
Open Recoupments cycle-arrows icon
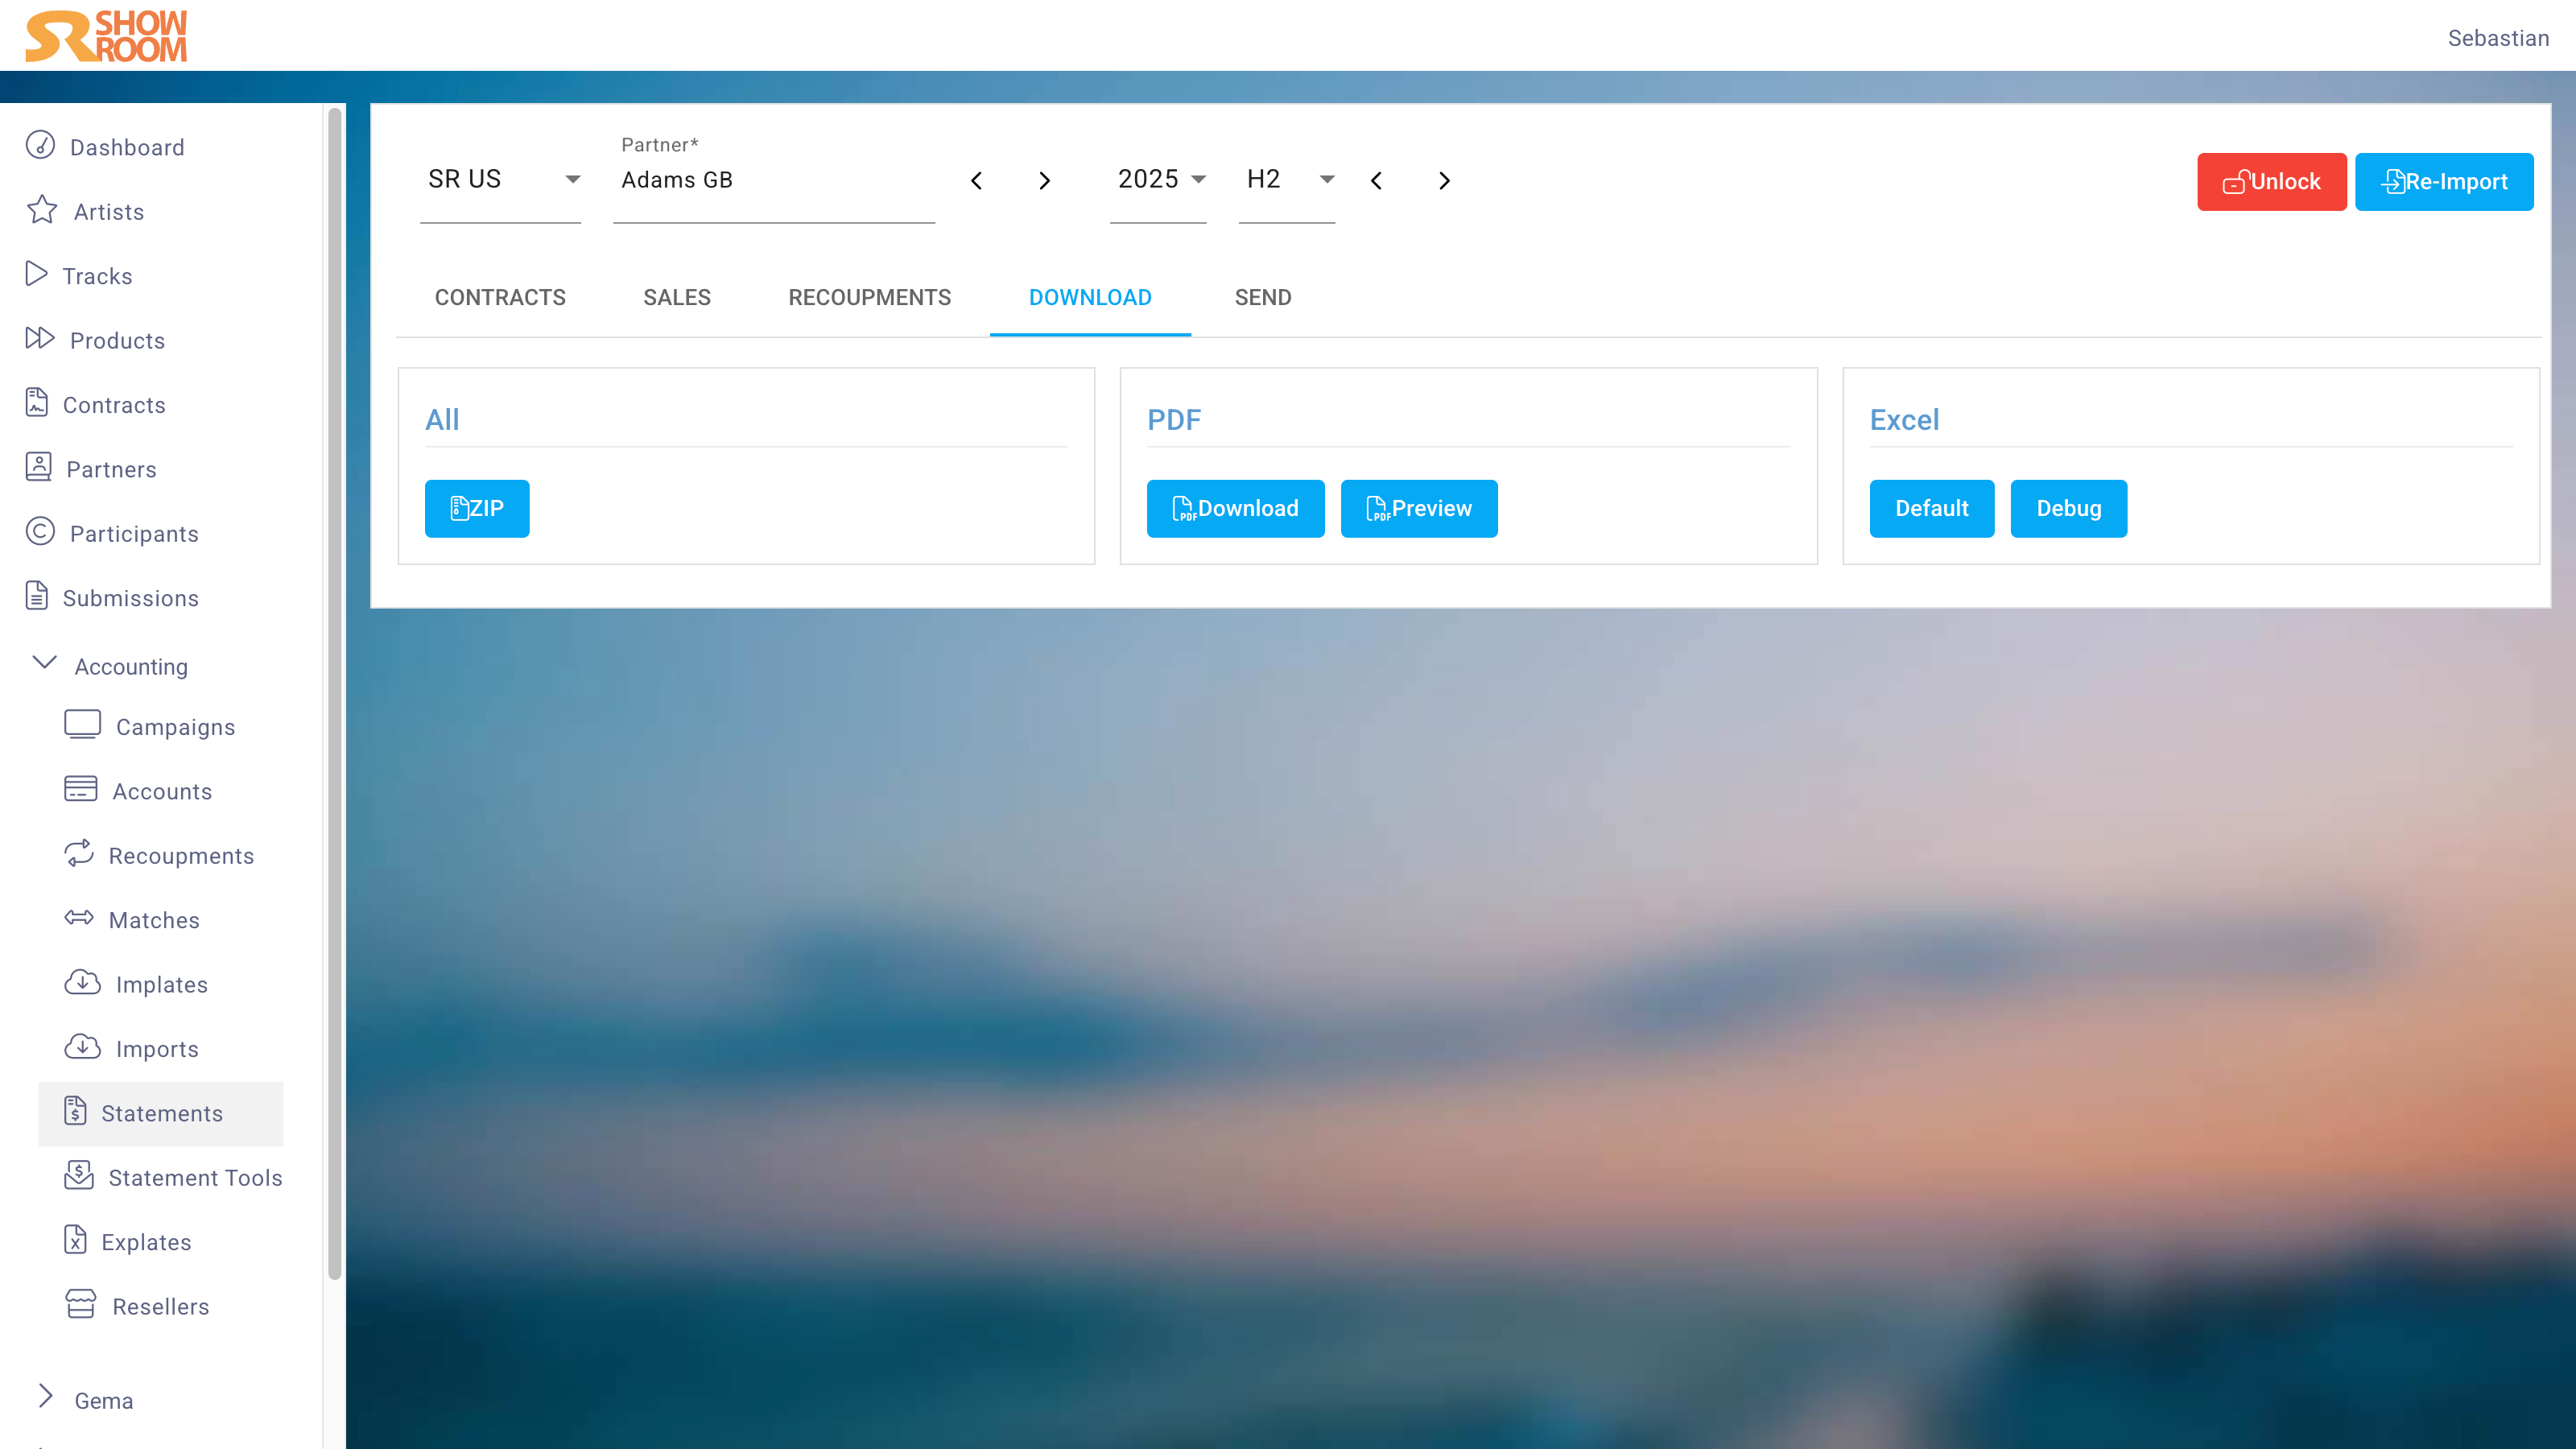click(79, 854)
